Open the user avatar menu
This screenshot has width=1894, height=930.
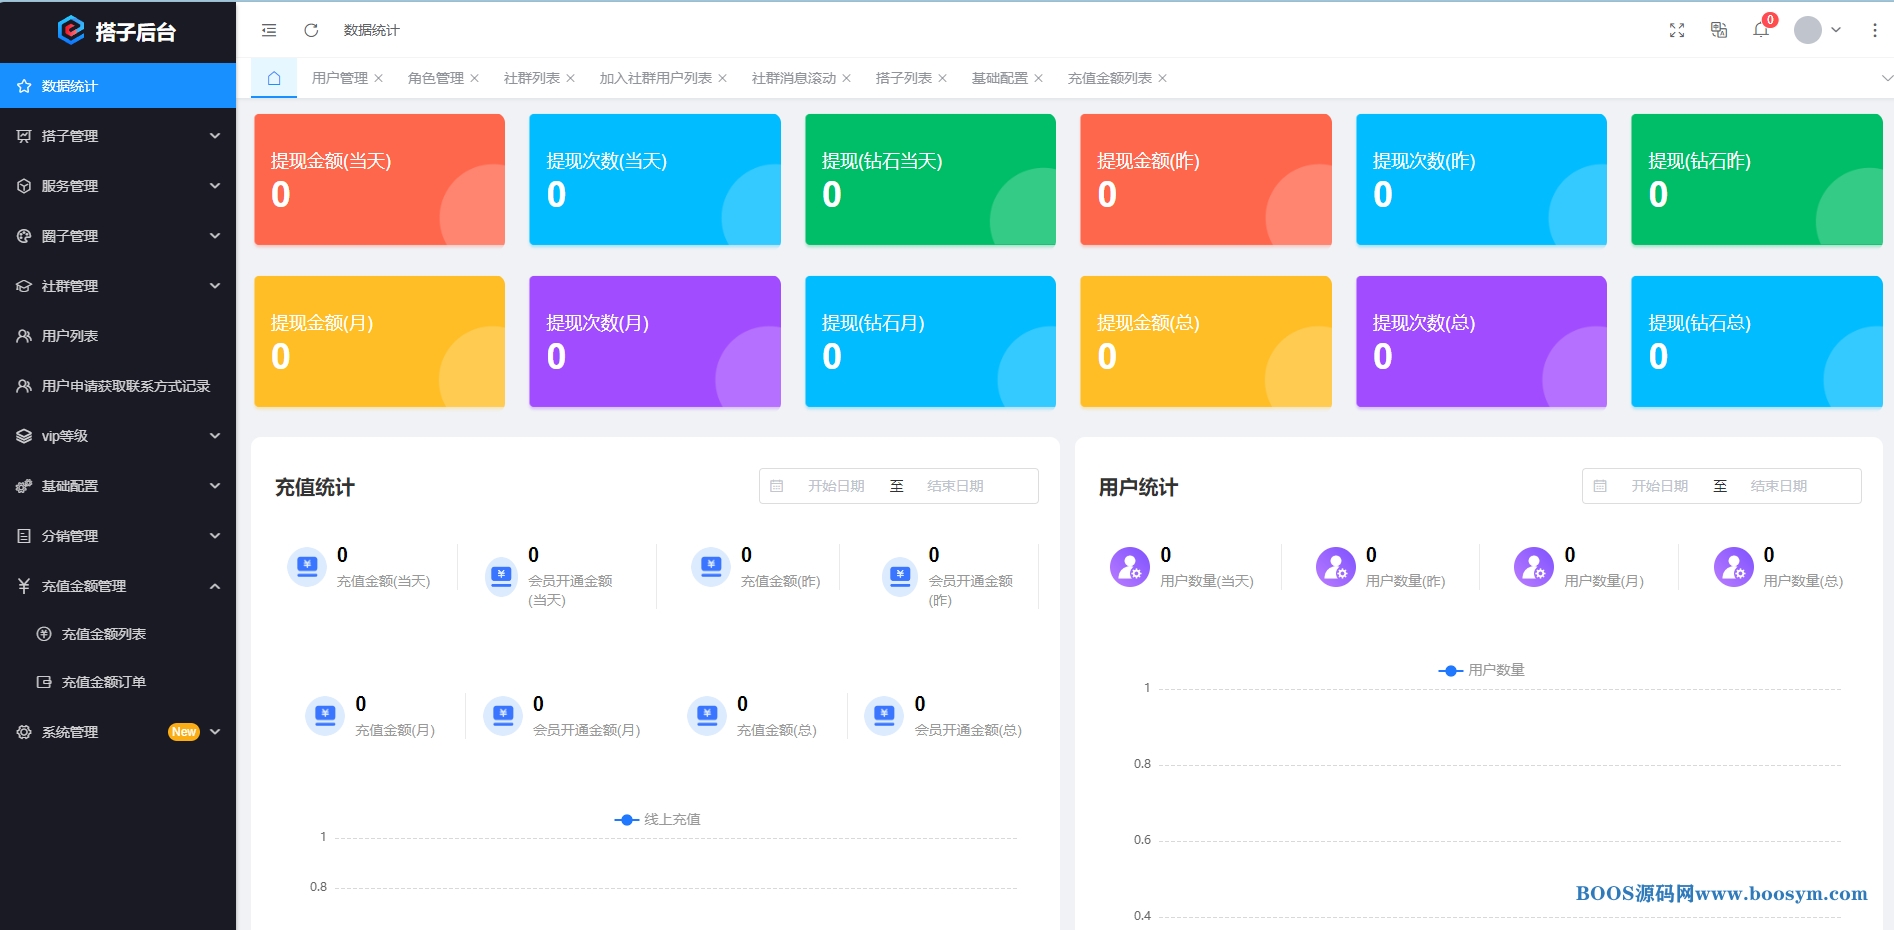pyautogui.click(x=1817, y=30)
